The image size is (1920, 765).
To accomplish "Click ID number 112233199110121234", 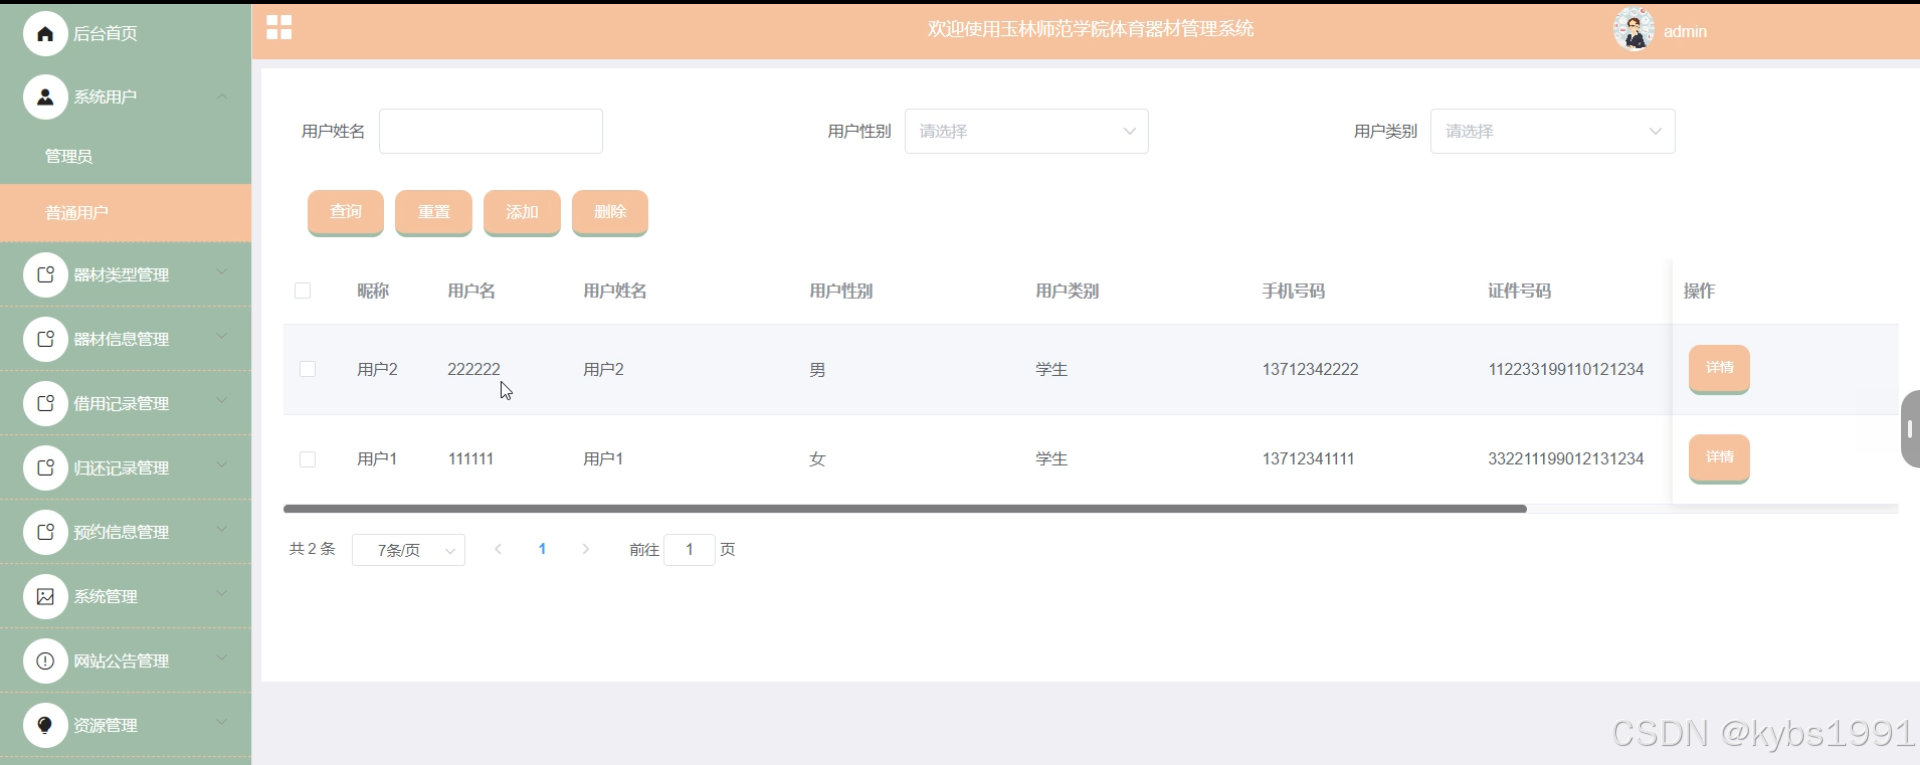I will [1566, 369].
